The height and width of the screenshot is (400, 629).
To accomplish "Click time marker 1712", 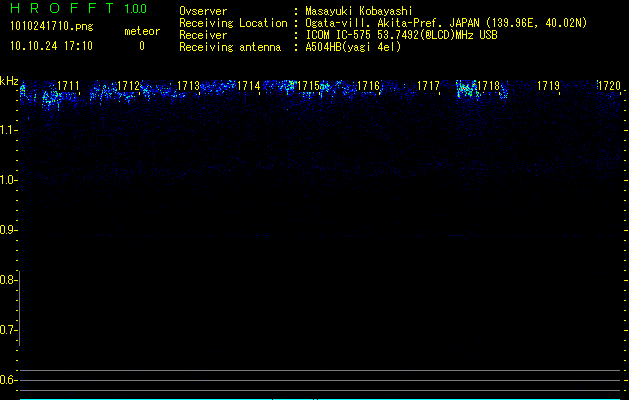I will click(128, 86).
